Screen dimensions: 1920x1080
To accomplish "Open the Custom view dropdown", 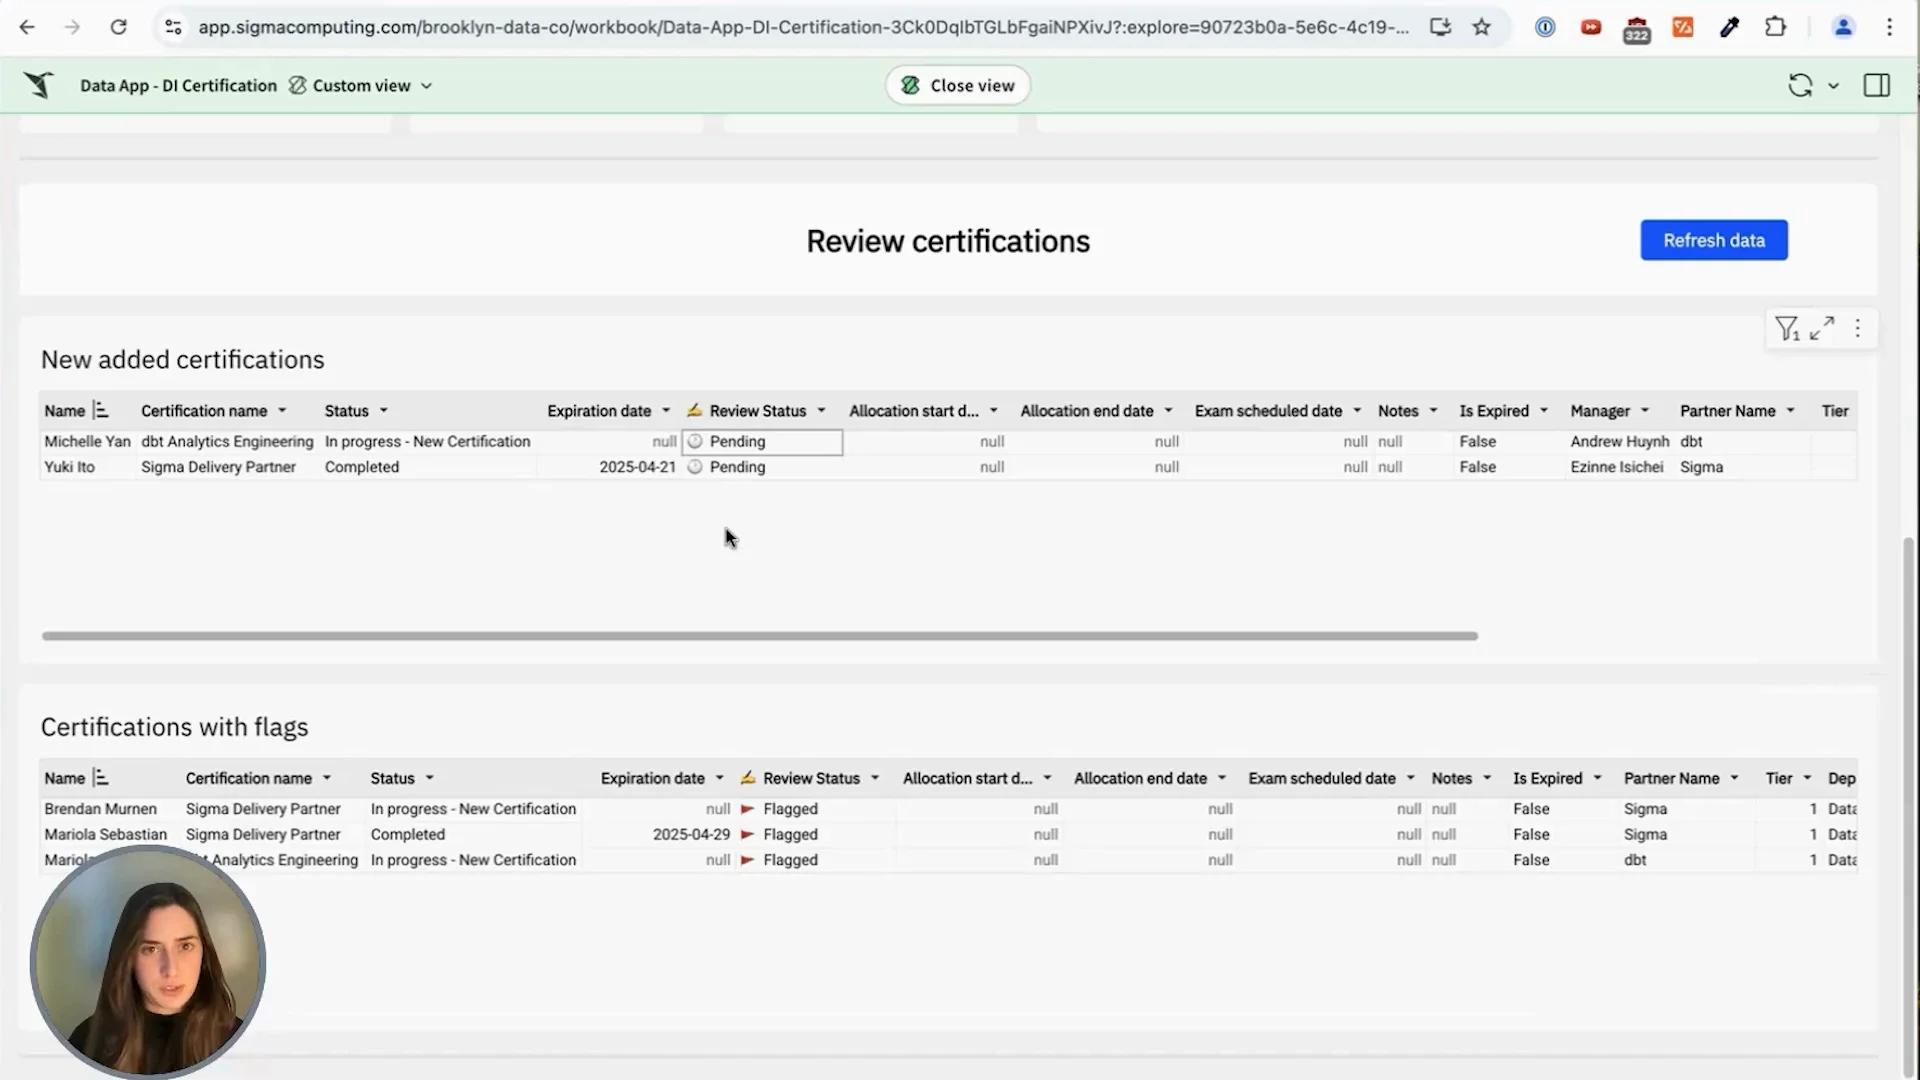I will 361,86.
